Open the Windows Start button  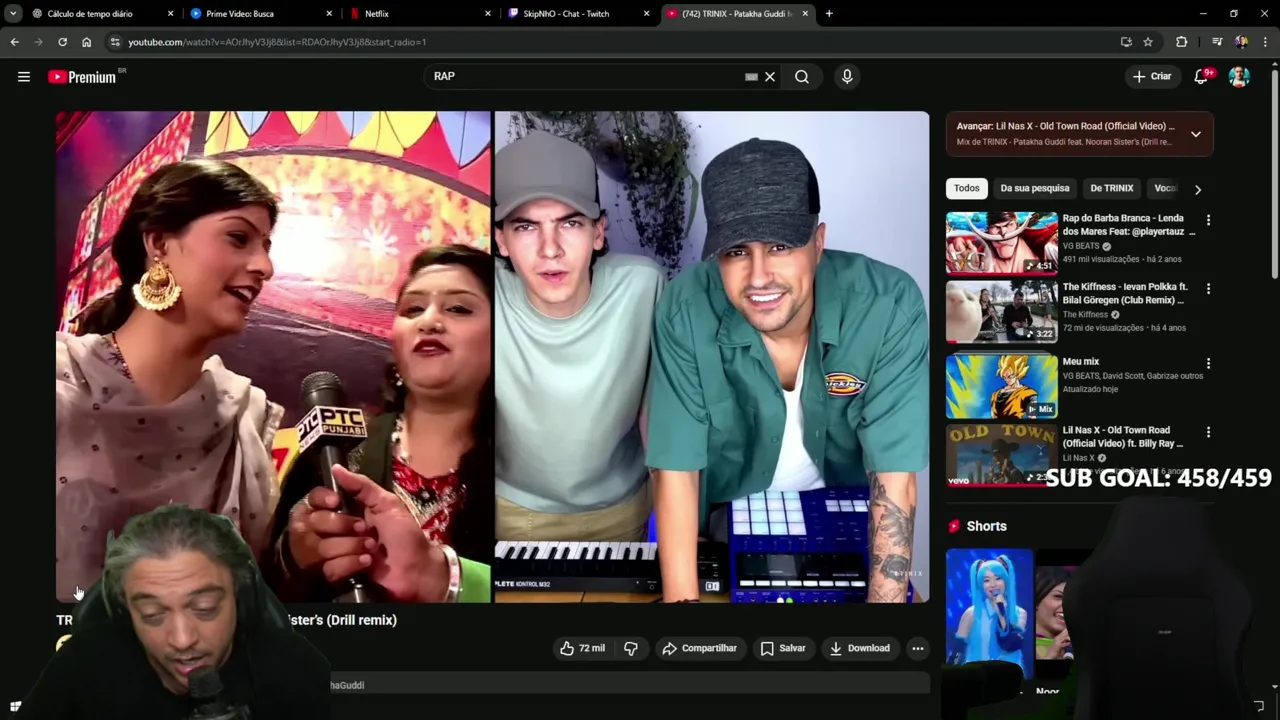coord(15,706)
